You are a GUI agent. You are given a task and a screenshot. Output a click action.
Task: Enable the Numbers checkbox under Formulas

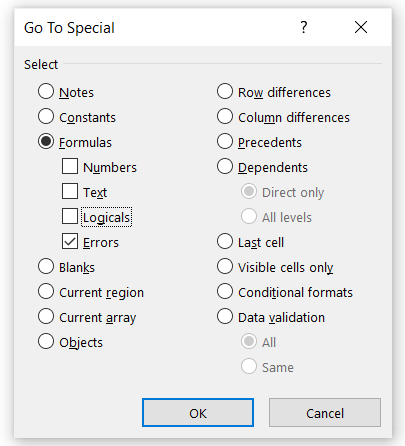(x=70, y=166)
